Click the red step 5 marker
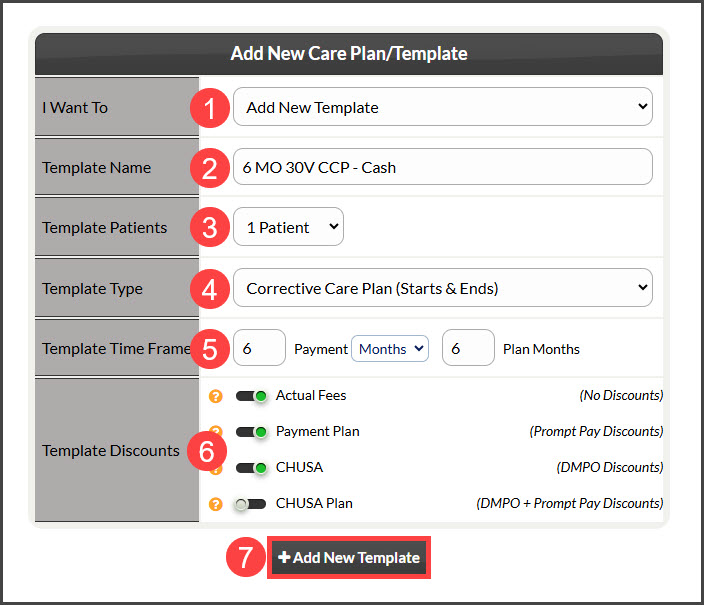Image resolution: width=704 pixels, height=605 pixels. 210,349
